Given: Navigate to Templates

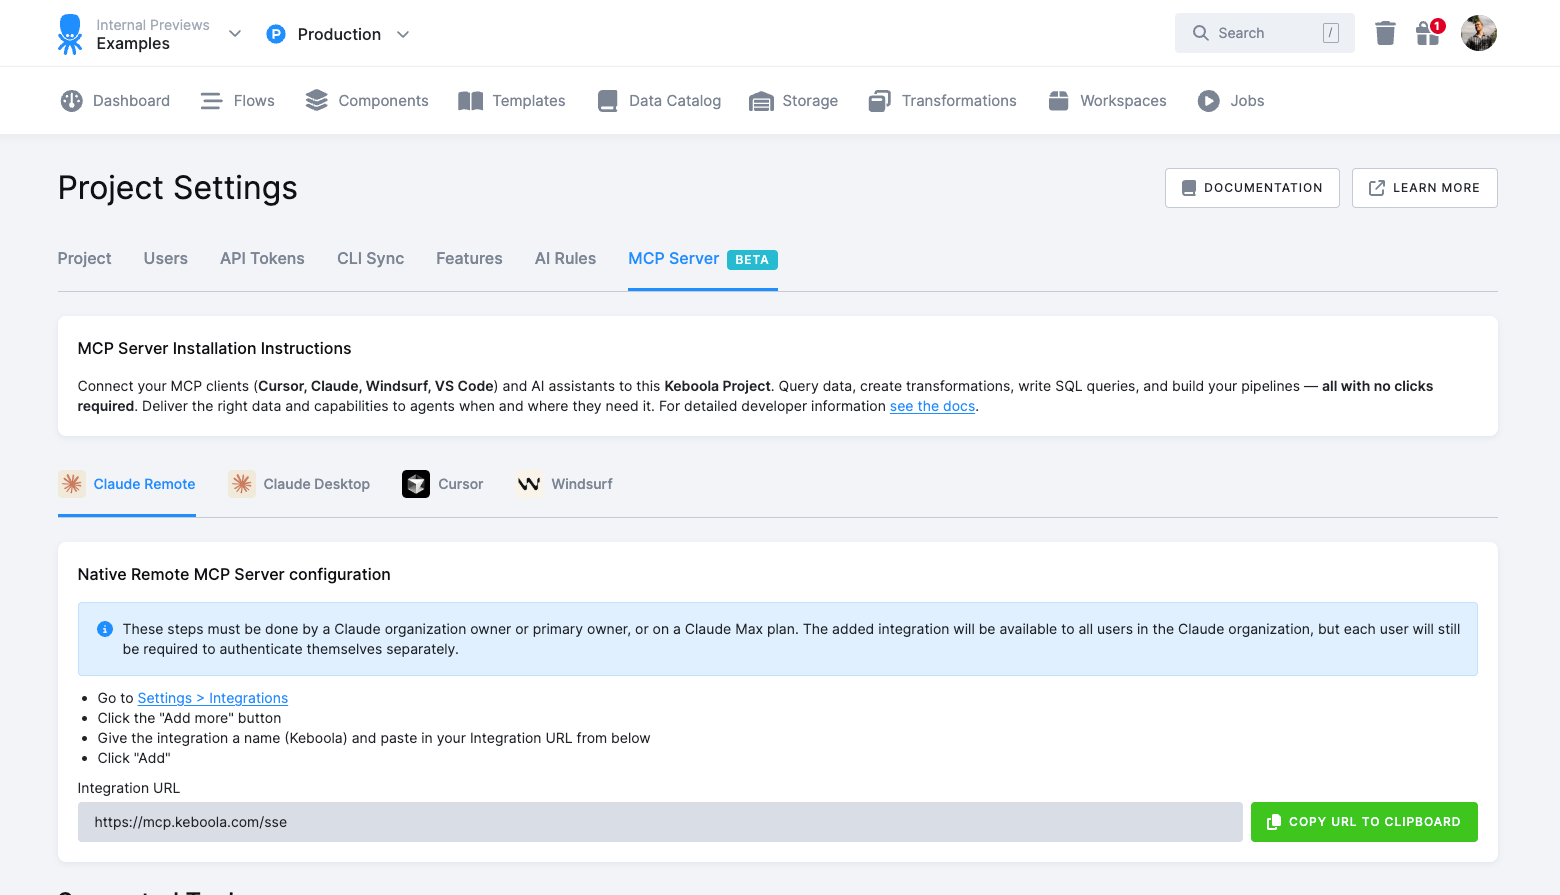Looking at the screenshot, I should coord(512,101).
